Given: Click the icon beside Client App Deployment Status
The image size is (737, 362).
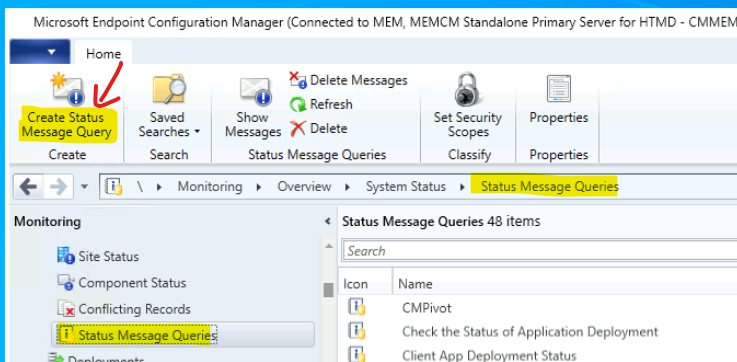Looking at the screenshot, I should (357, 354).
